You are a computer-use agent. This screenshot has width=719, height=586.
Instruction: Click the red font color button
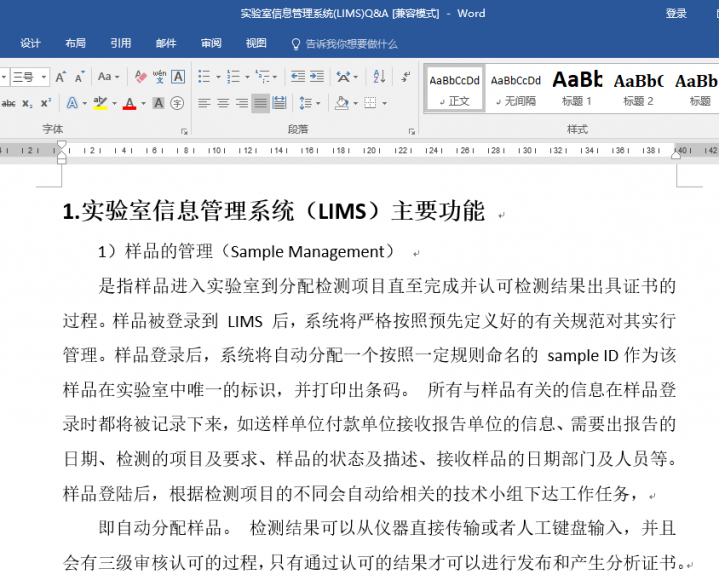128,103
